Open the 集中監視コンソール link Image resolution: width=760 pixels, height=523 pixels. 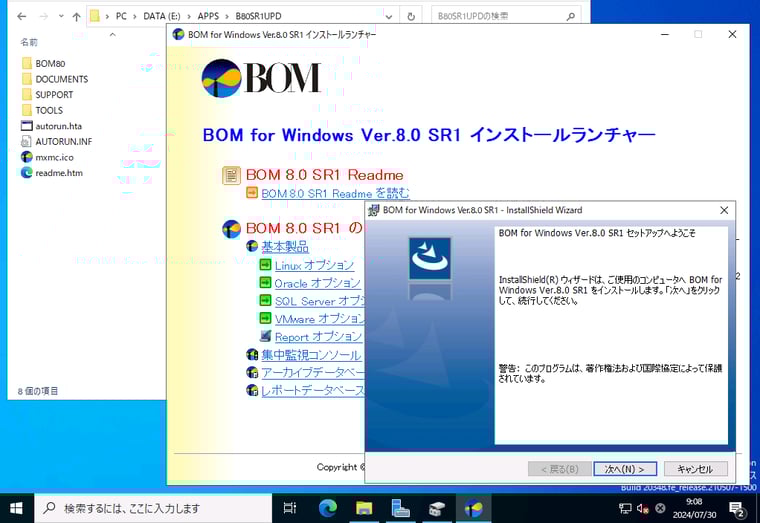point(311,355)
